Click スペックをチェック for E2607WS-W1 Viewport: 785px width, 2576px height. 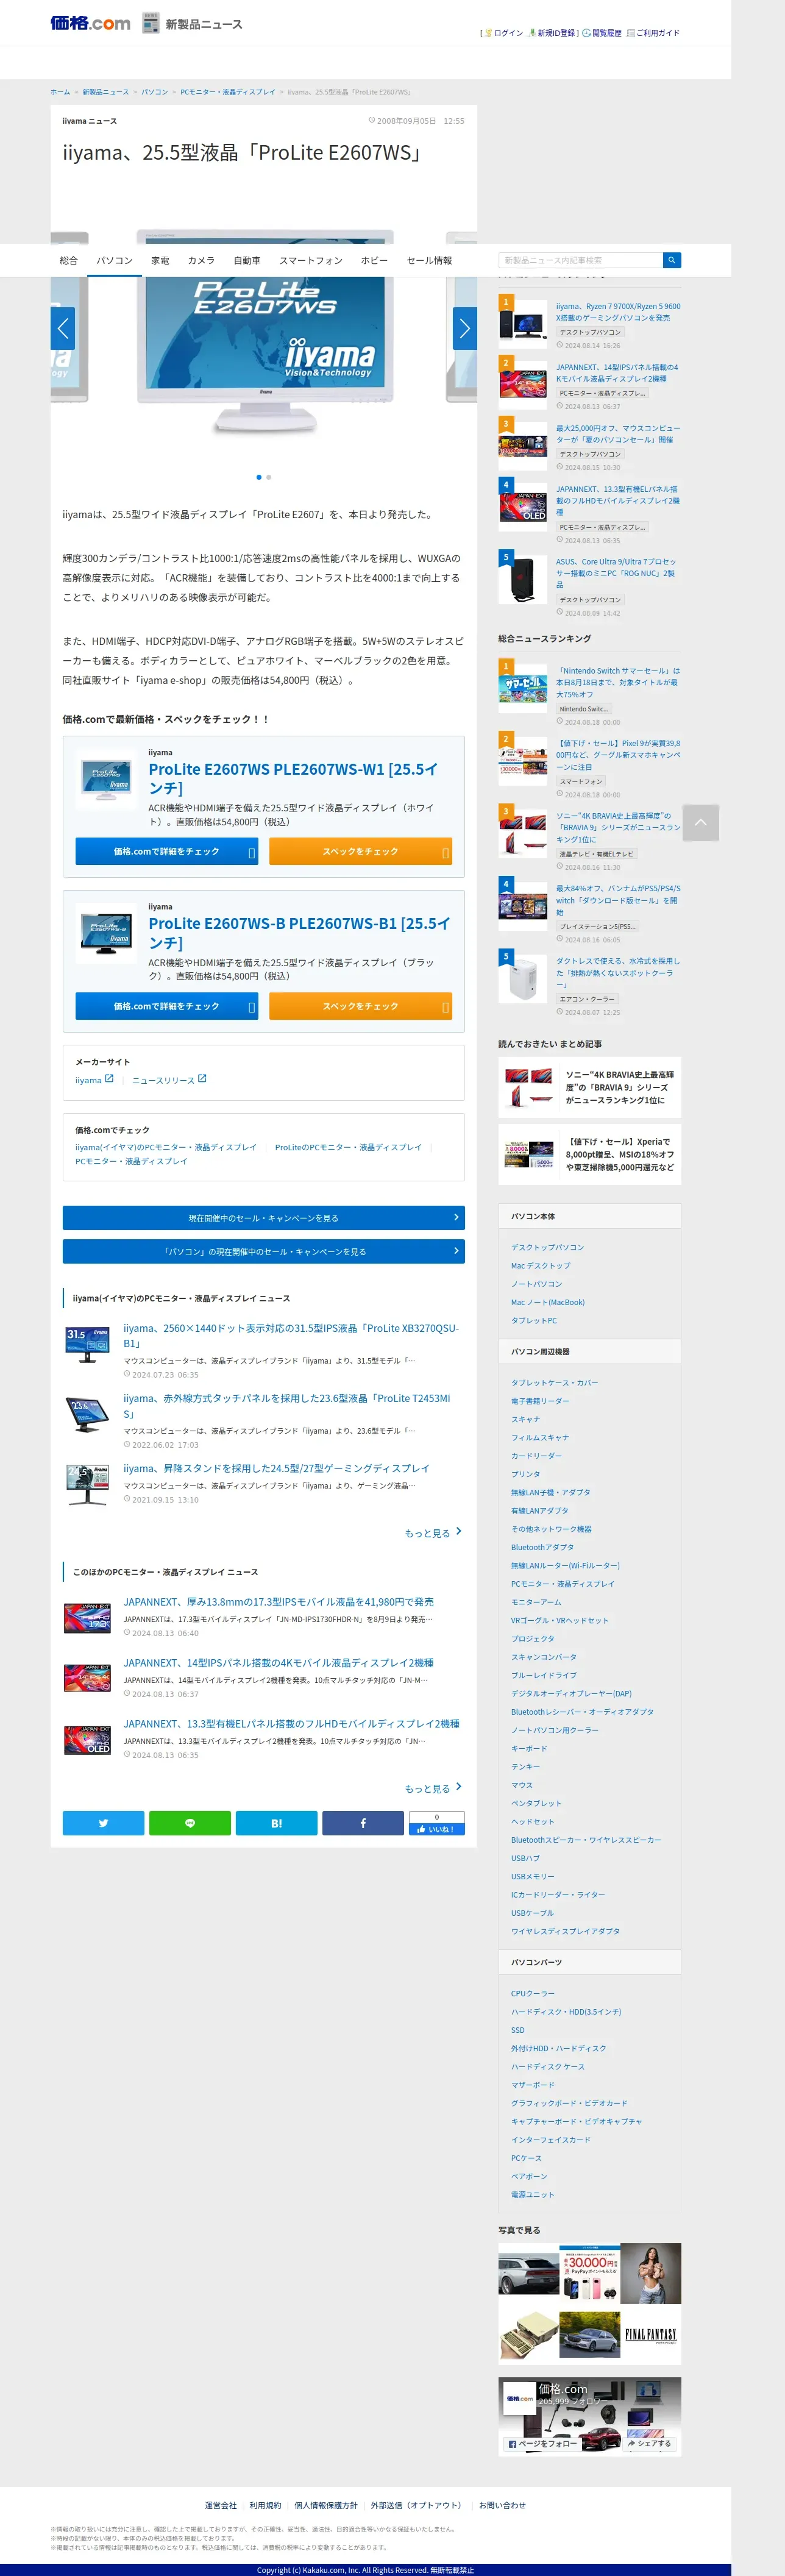click(x=360, y=851)
